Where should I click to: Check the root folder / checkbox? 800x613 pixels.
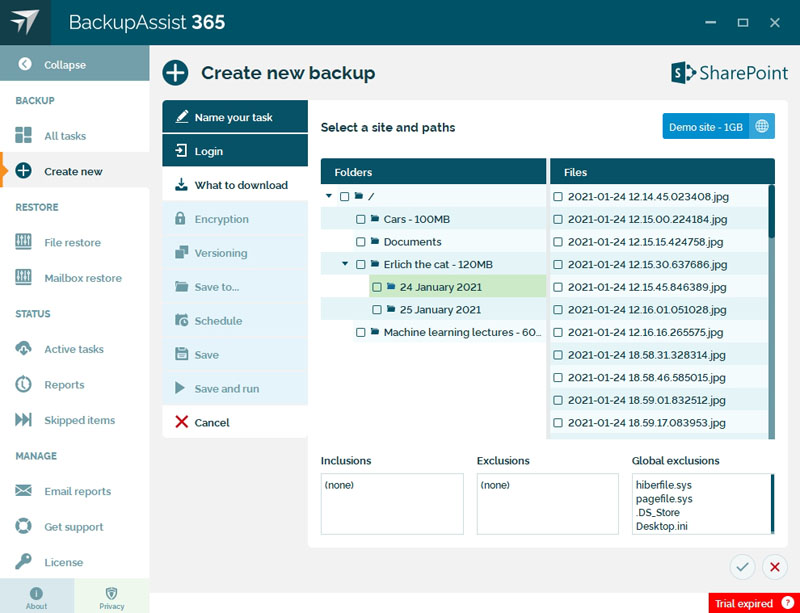tap(344, 197)
